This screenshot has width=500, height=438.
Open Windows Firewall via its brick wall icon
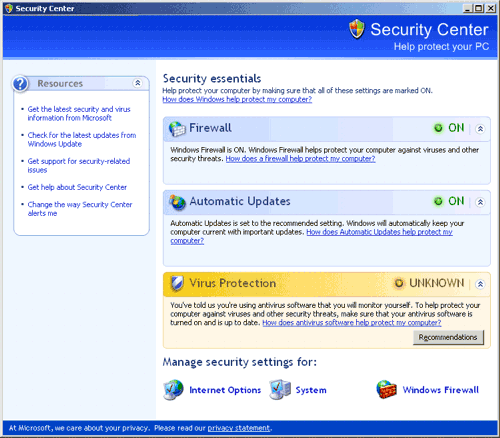[x=387, y=389]
